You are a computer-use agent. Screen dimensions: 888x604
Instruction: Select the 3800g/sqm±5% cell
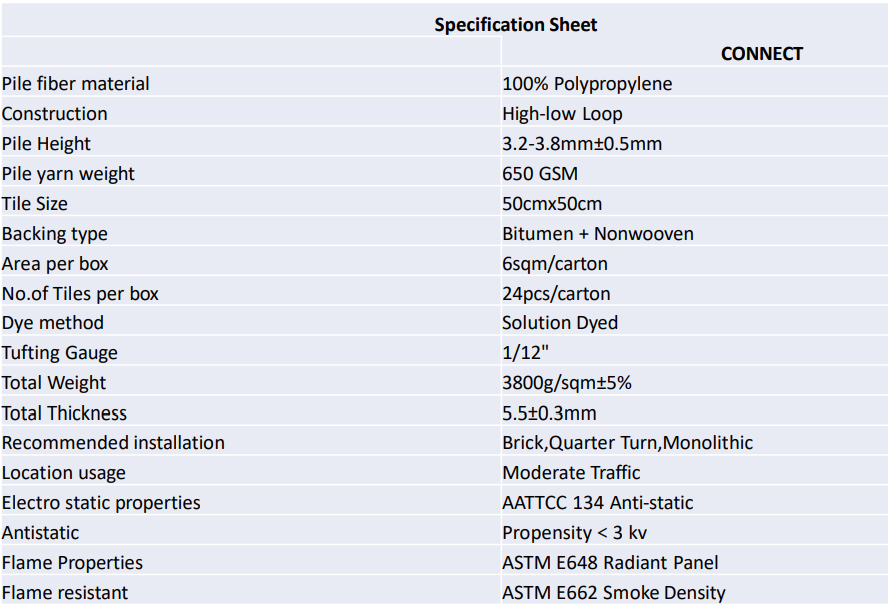(567, 383)
